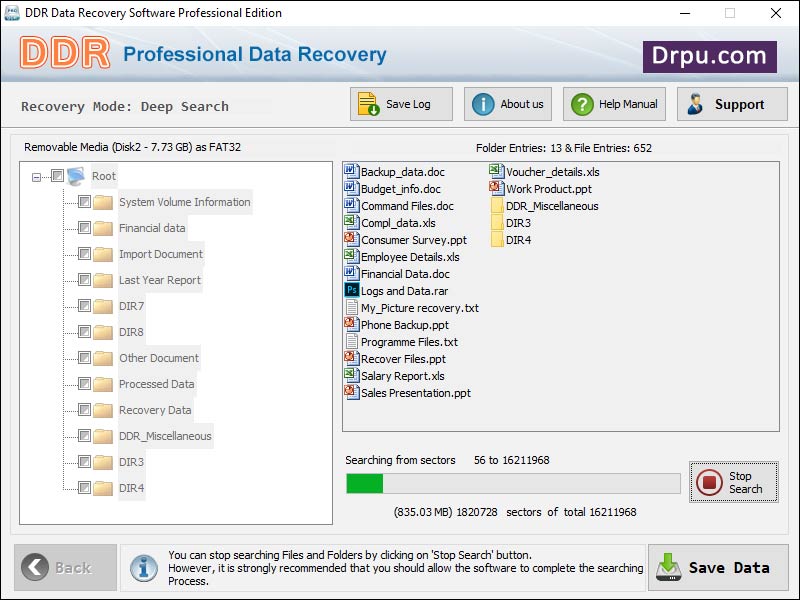Tick the Recovery Data checkbox
Image resolution: width=800 pixels, height=600 pixels.
(x=84, y=410)
